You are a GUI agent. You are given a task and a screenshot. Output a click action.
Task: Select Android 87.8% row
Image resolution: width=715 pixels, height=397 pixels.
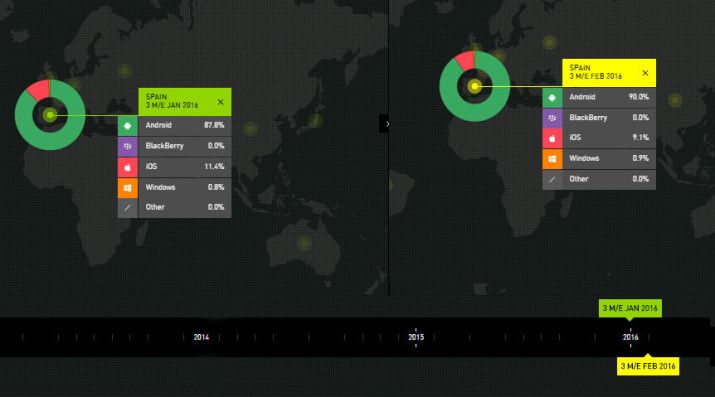click(x=175, y=125)
